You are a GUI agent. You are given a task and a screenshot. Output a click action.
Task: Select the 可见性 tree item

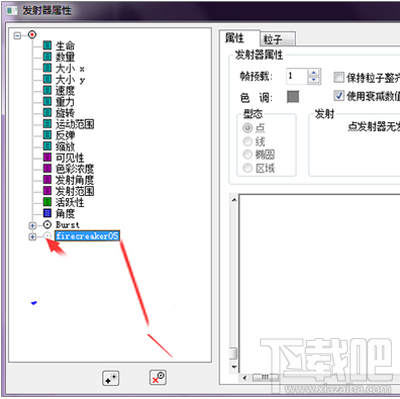70,157
